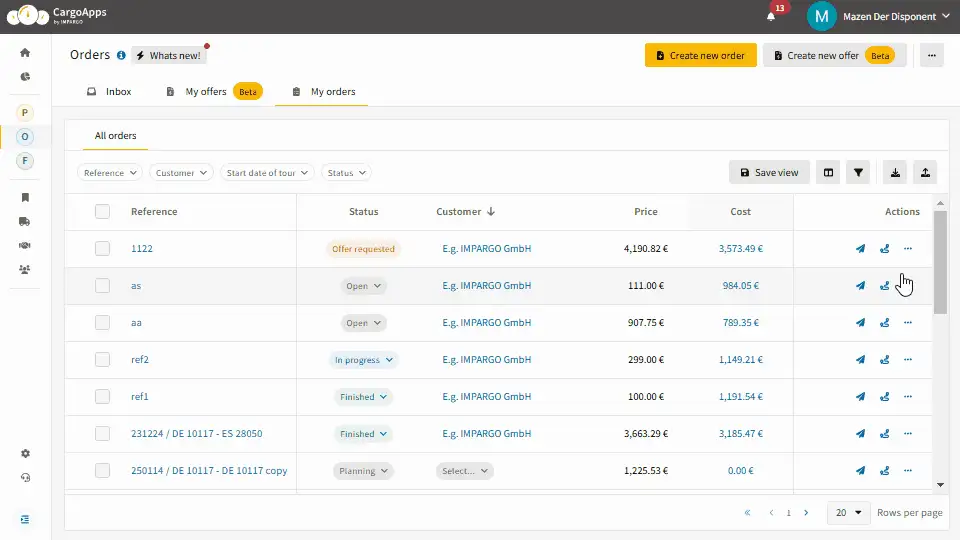Image resolution: width=960 pixels, height=540 pixels.
Task: Open more actions for order 1122
Action: 908,249
